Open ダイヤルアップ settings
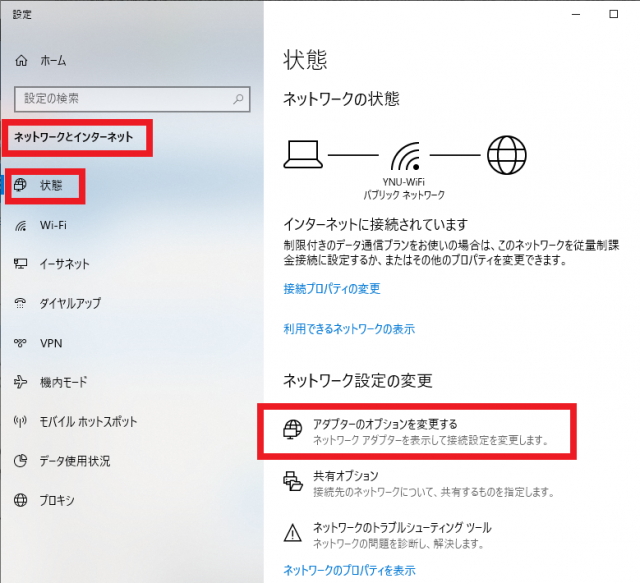 click(70, 303)
